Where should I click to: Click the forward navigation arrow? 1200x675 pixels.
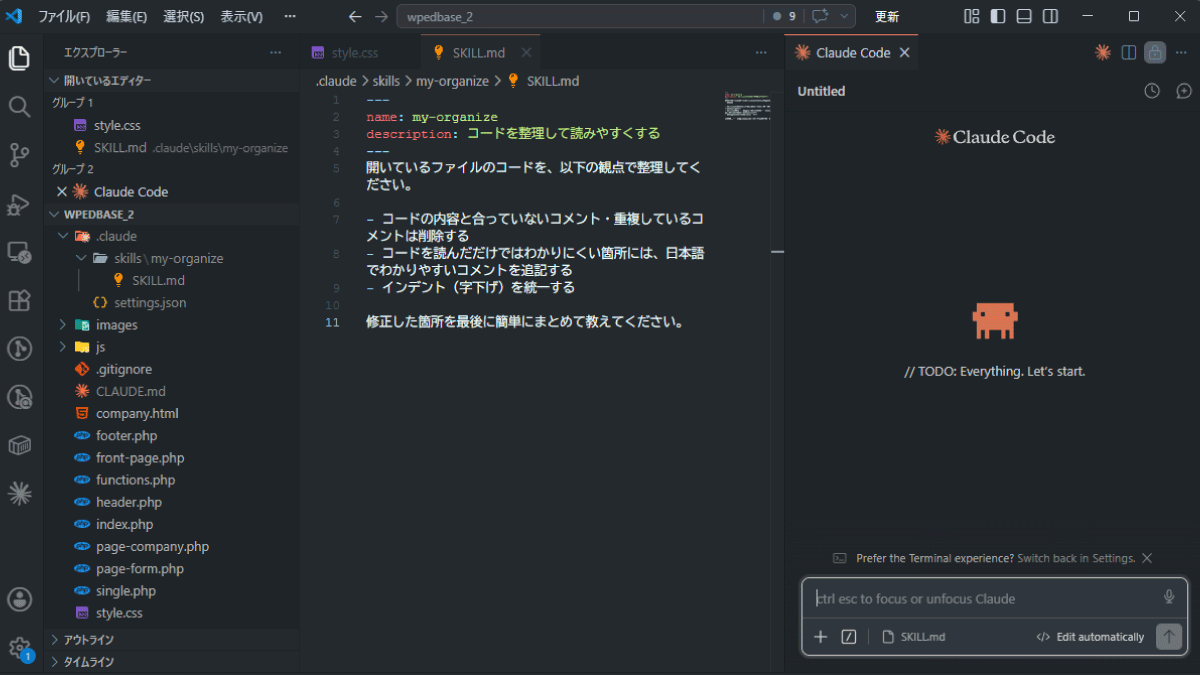381,17
